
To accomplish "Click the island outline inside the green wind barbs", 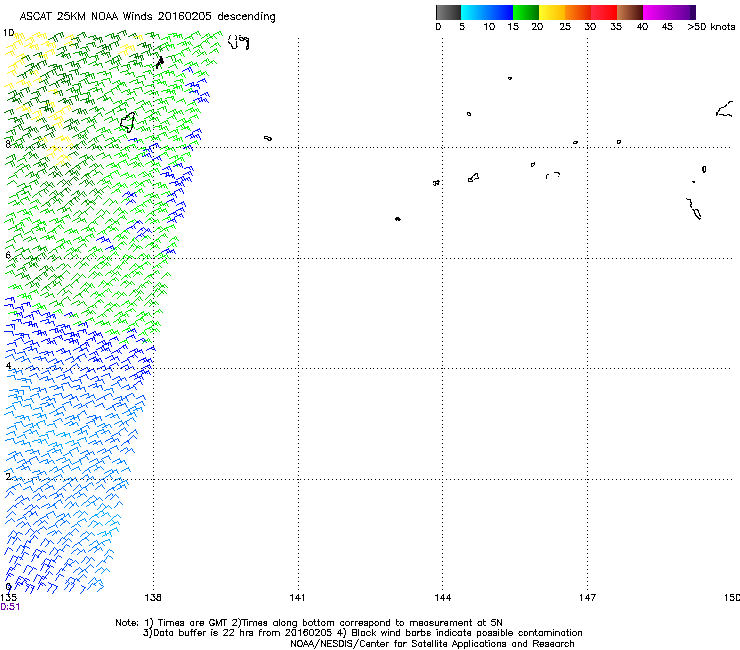I will point(127,122).
